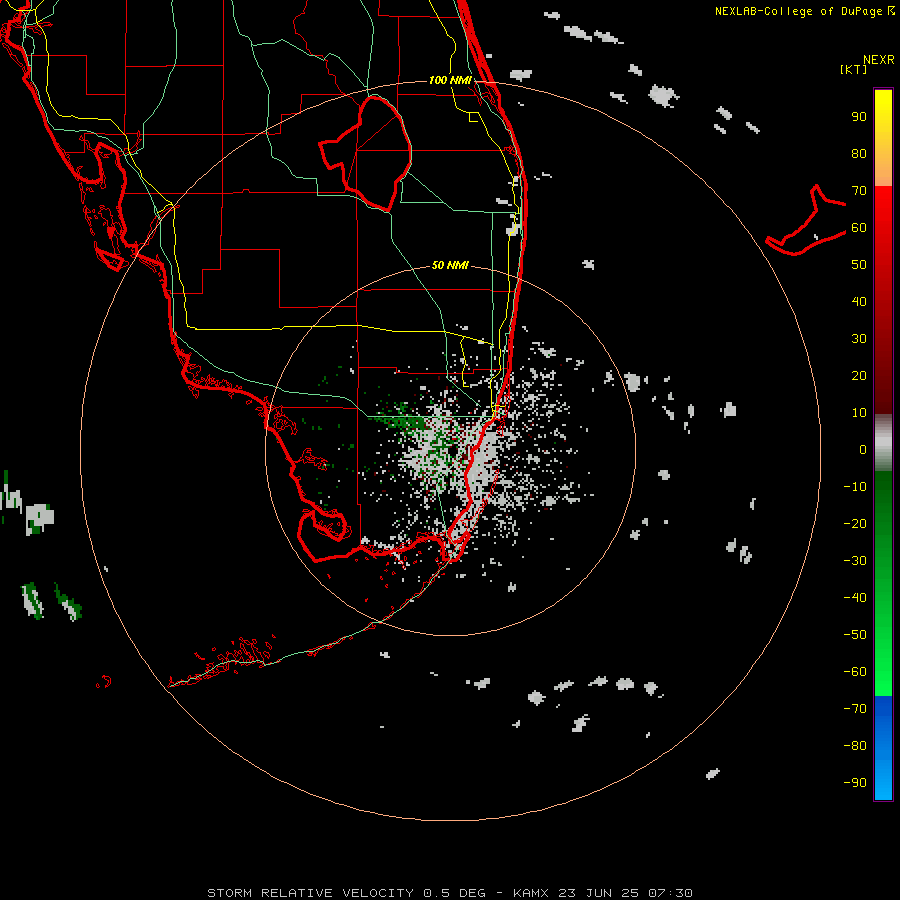Click the 50 value on the velocity scale
The width and height of the screenshot is (900, 900).
tap(859, 265)
